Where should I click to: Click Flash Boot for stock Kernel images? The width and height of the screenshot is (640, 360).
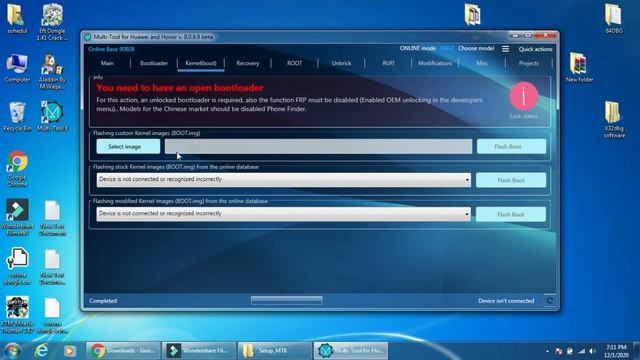511,180
